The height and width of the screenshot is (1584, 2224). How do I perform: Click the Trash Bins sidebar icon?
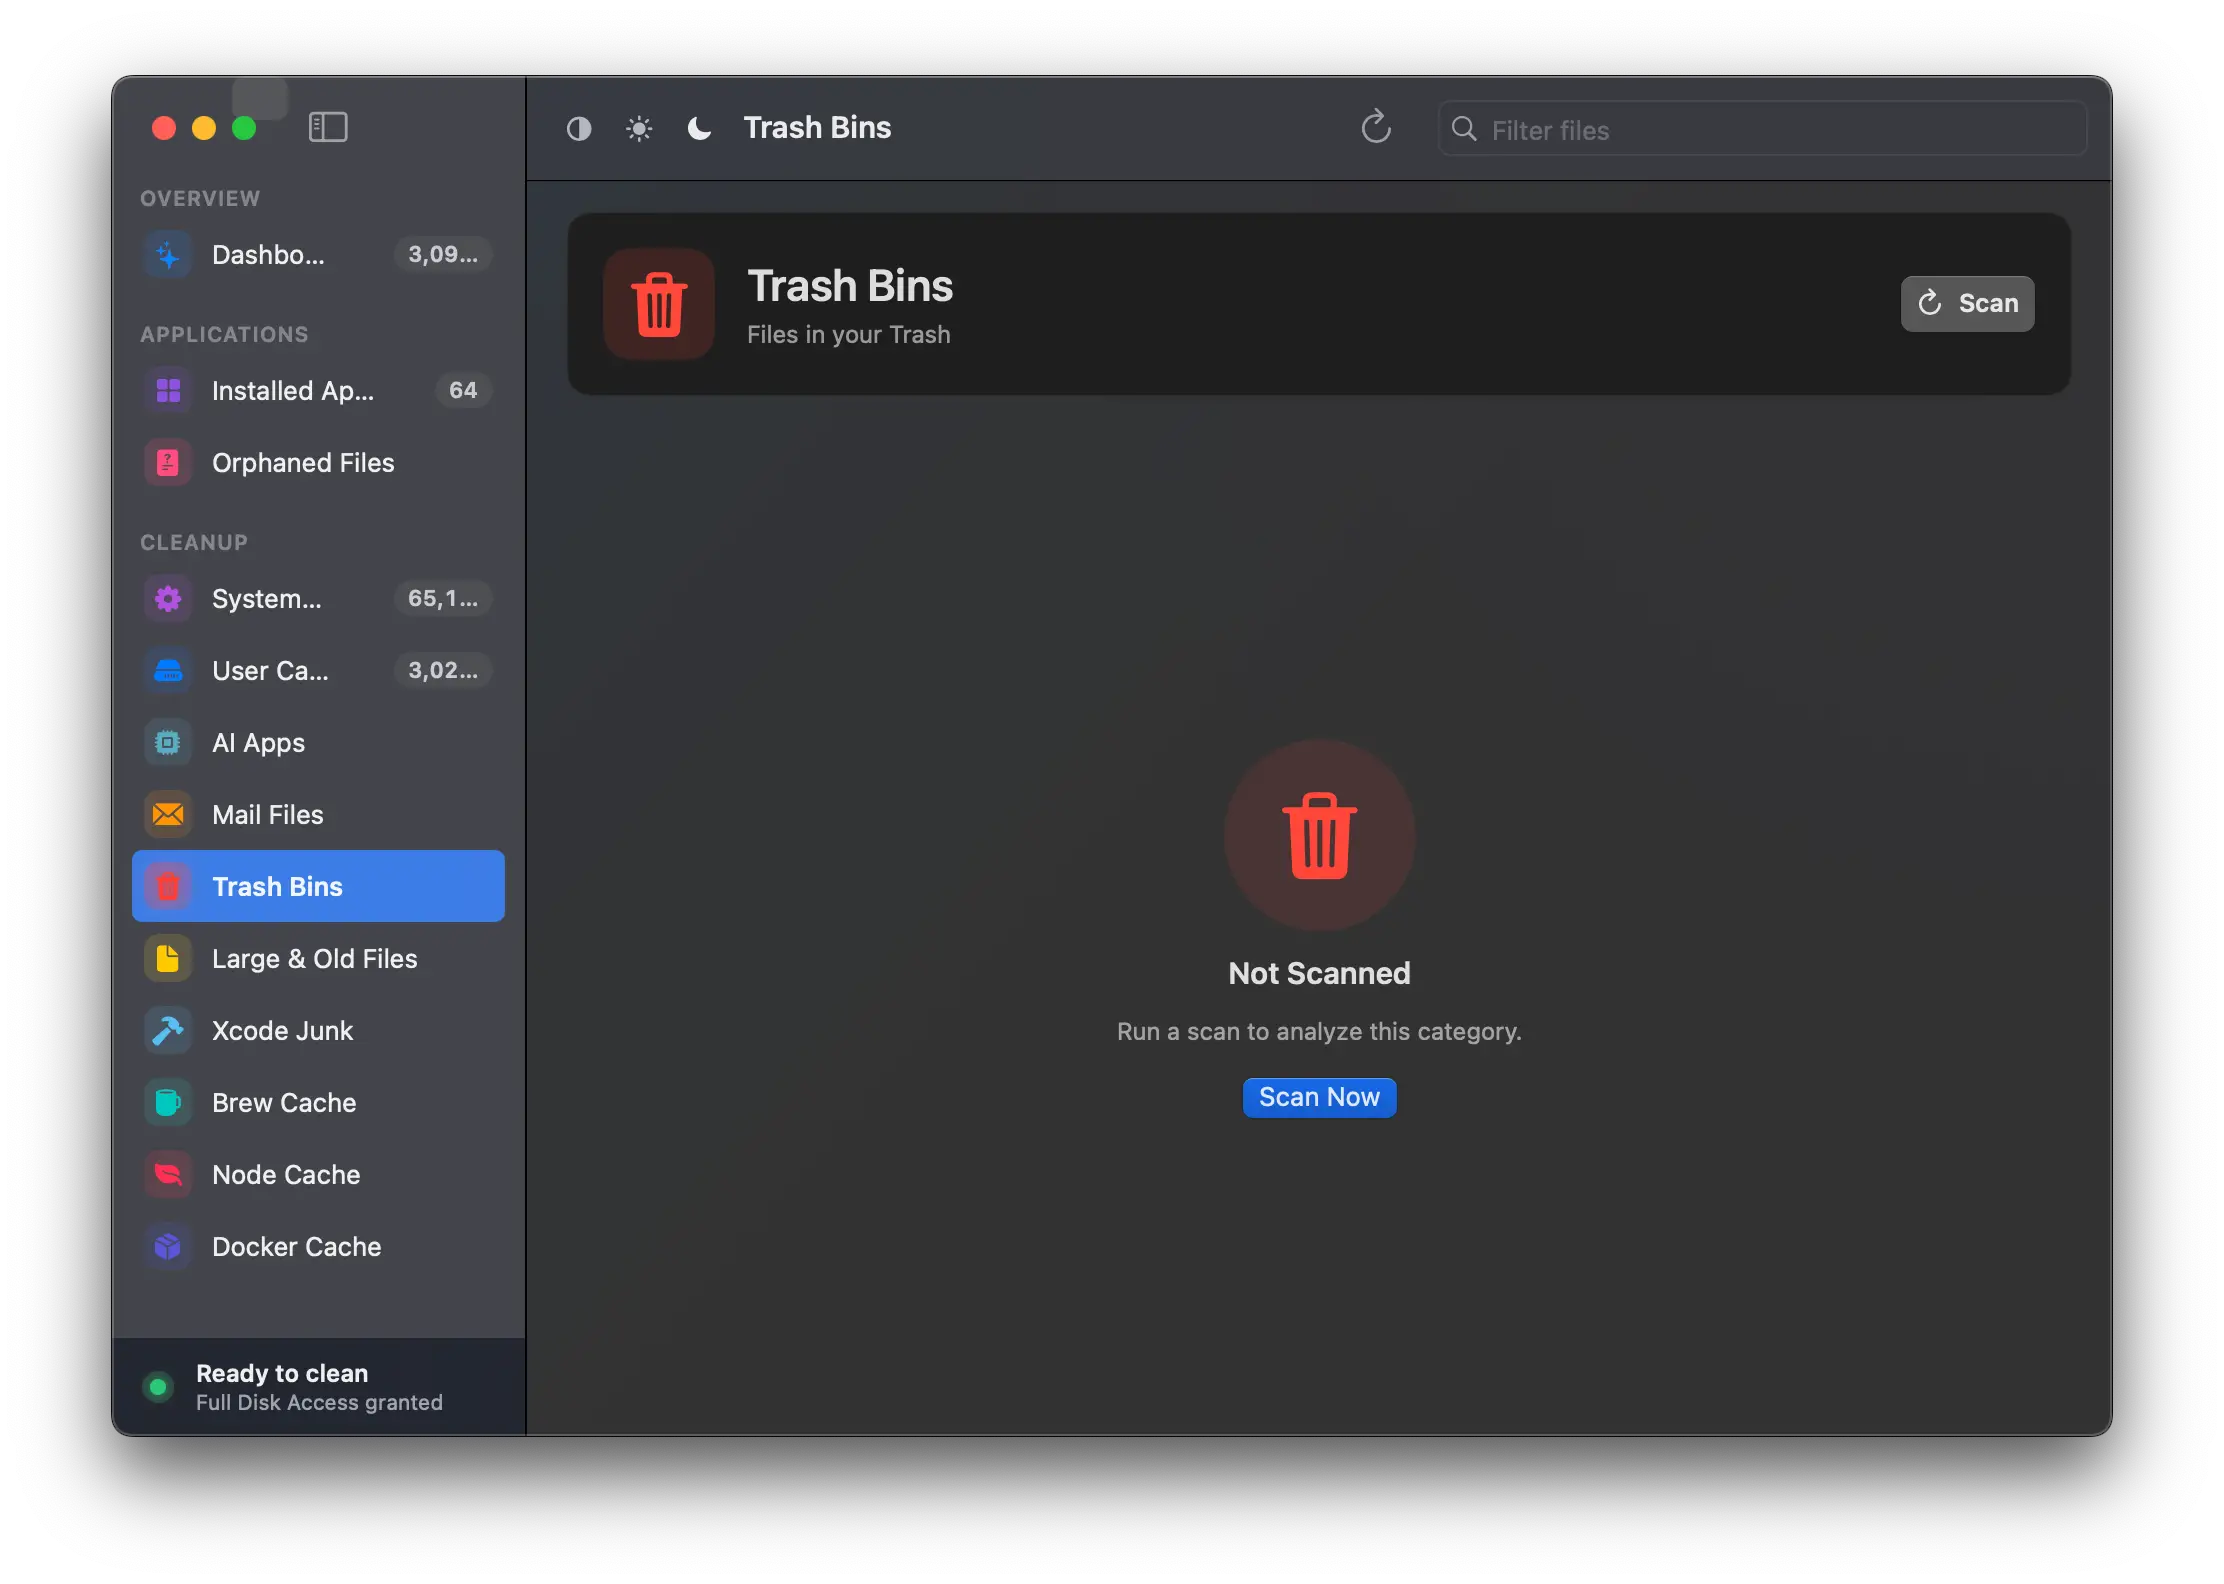point(168,887)
